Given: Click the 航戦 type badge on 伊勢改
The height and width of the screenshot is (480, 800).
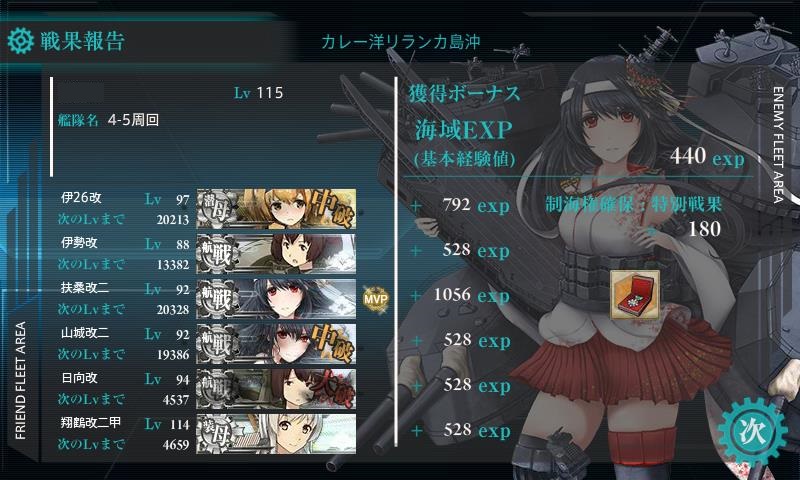Looking at the screenshot, I should 218,254.
